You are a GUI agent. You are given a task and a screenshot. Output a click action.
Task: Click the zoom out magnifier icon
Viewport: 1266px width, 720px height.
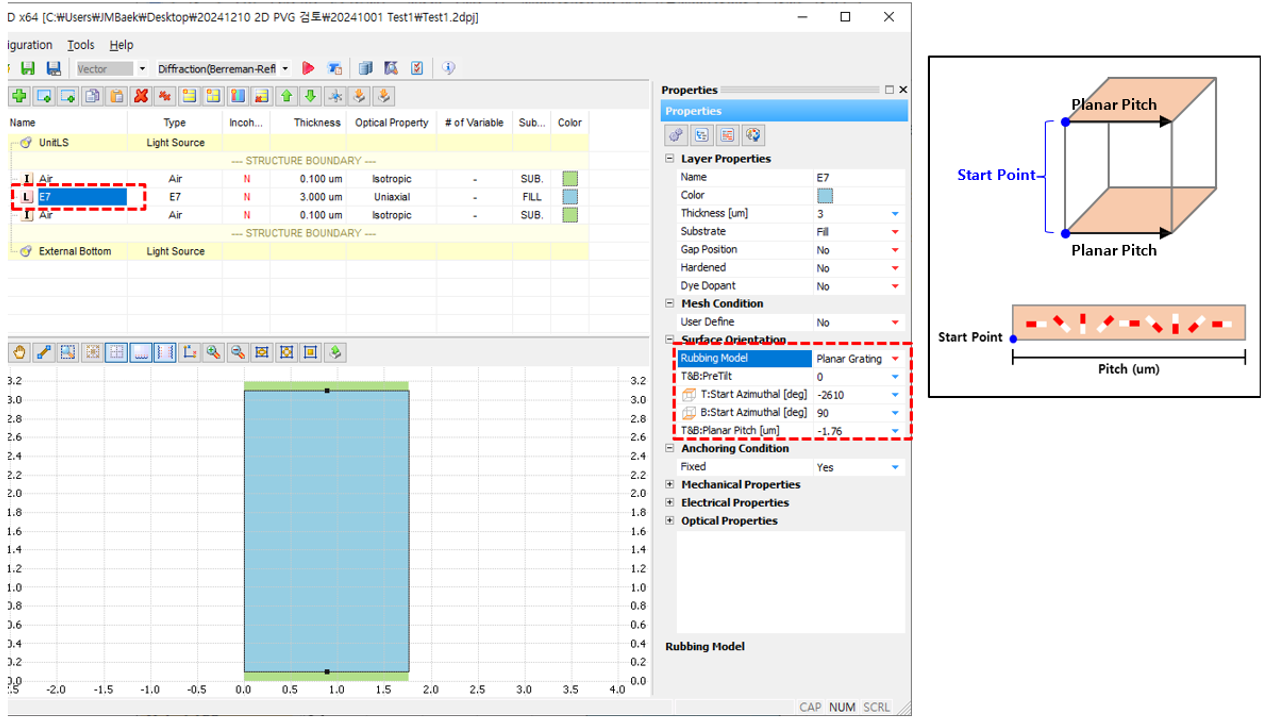coord(238,352)
